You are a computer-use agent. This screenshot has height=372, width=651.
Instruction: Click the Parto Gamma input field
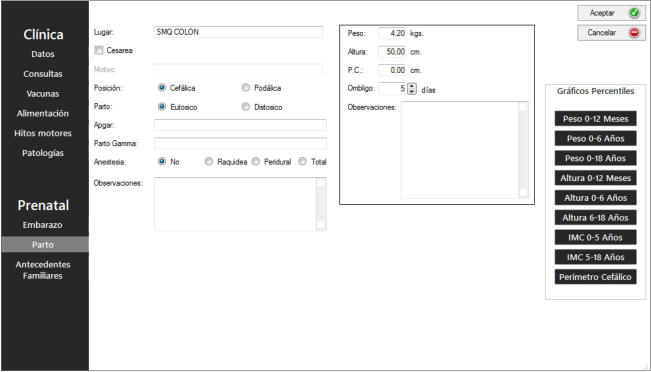(x=240, y=143)
